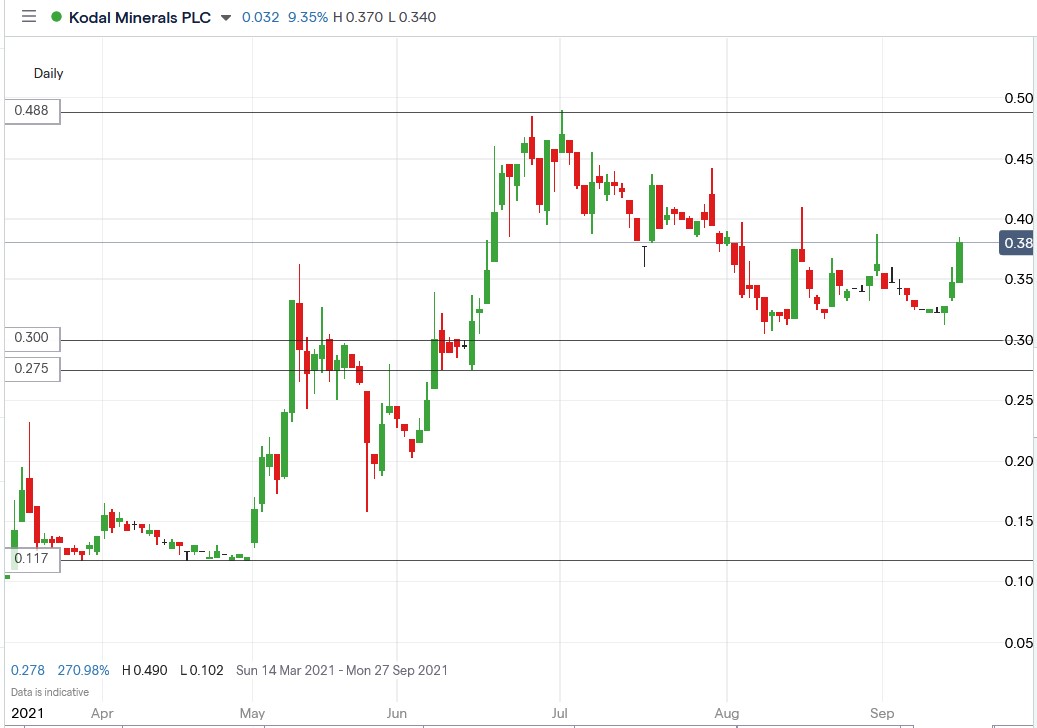
Task: Click the Aug label on time axis
Action: pyautogui.click(x=727, y=713)
